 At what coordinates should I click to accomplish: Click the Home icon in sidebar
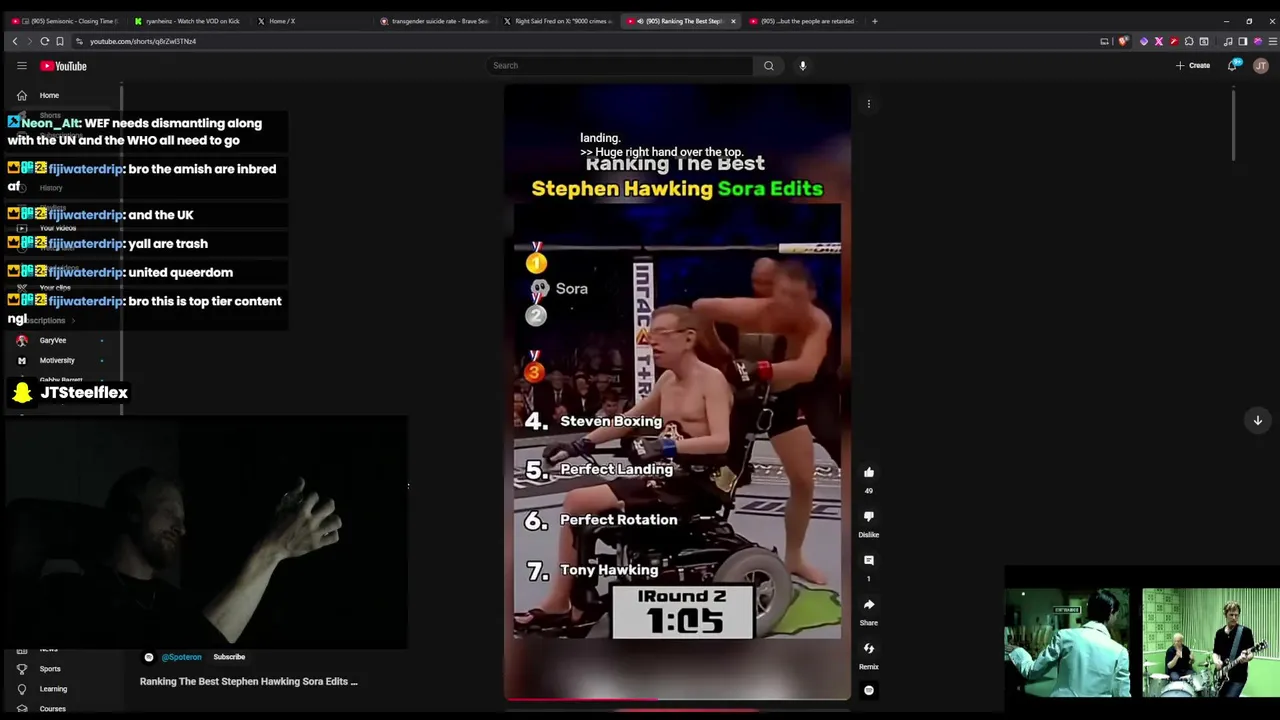[x=22, y=95]
